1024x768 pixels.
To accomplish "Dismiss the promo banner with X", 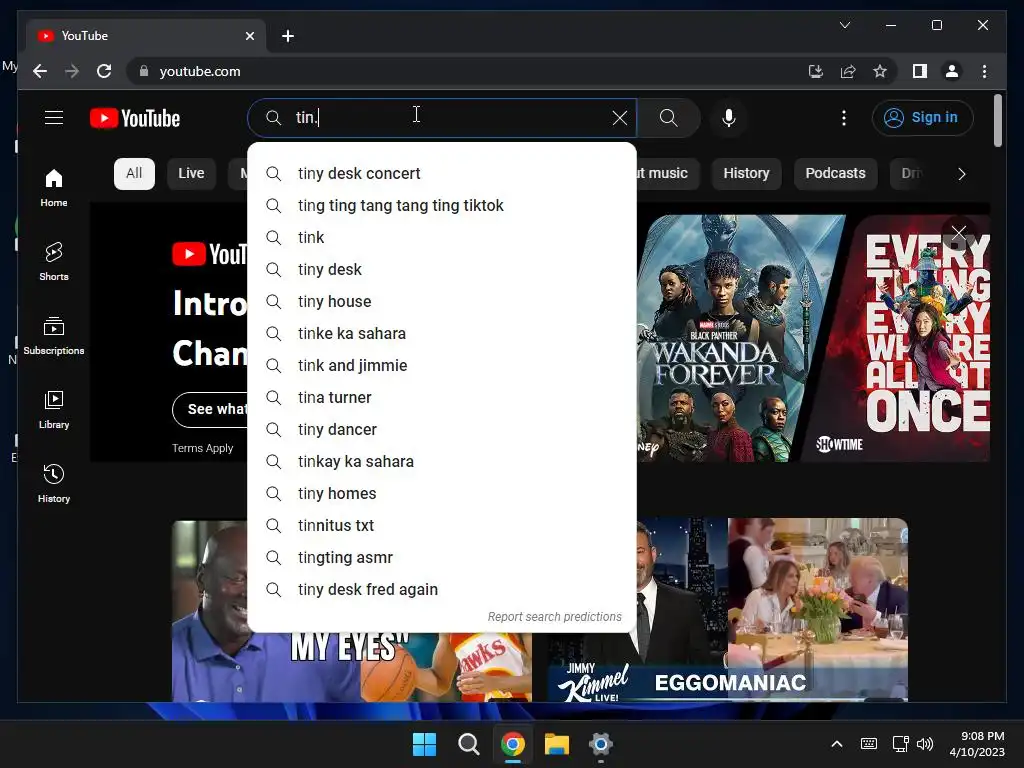I will click(959, 233).
